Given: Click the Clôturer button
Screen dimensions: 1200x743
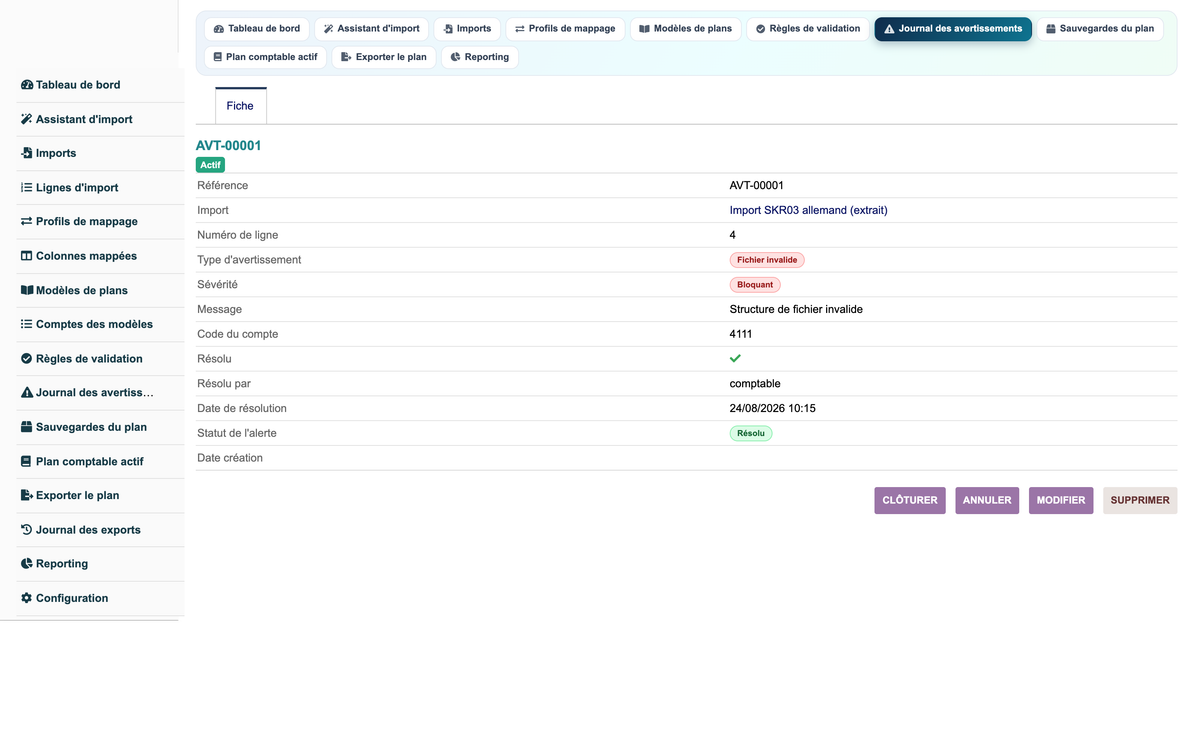Looking at the screenshot, I should 910,500.
